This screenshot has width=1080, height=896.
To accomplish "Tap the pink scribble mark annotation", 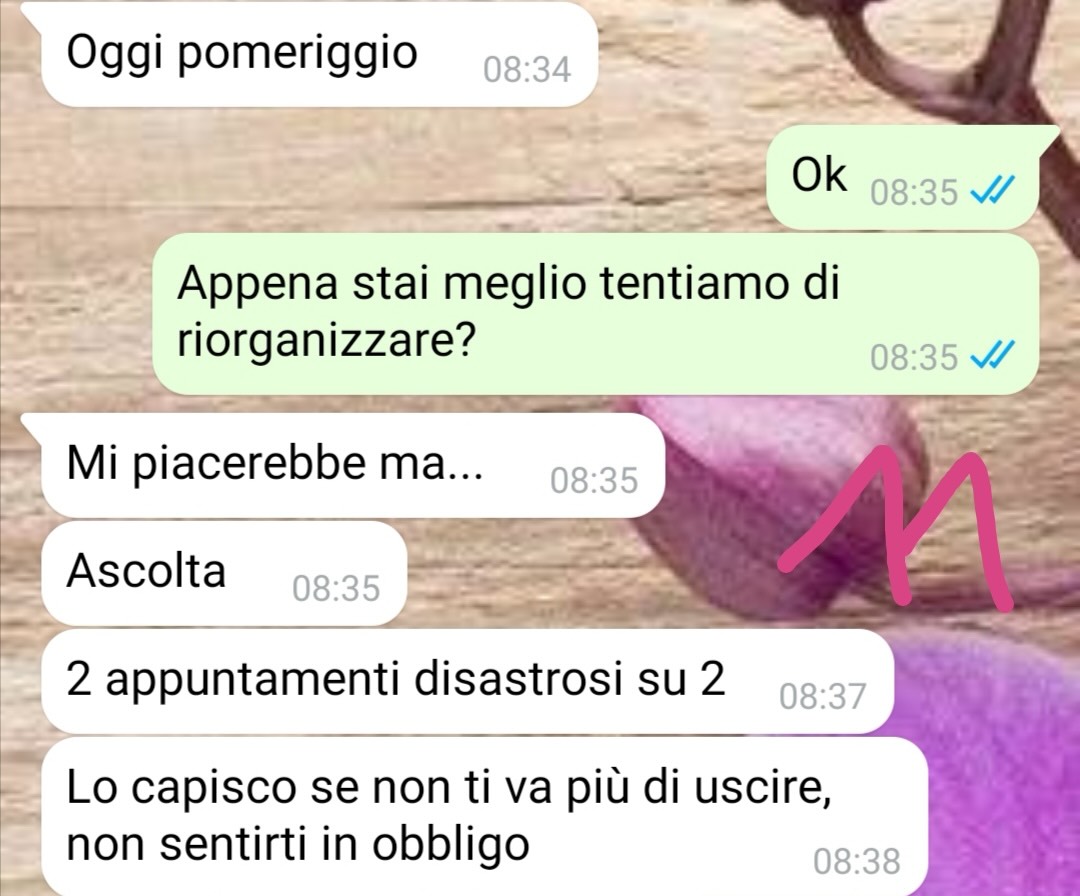I will [x=895, y=527].
